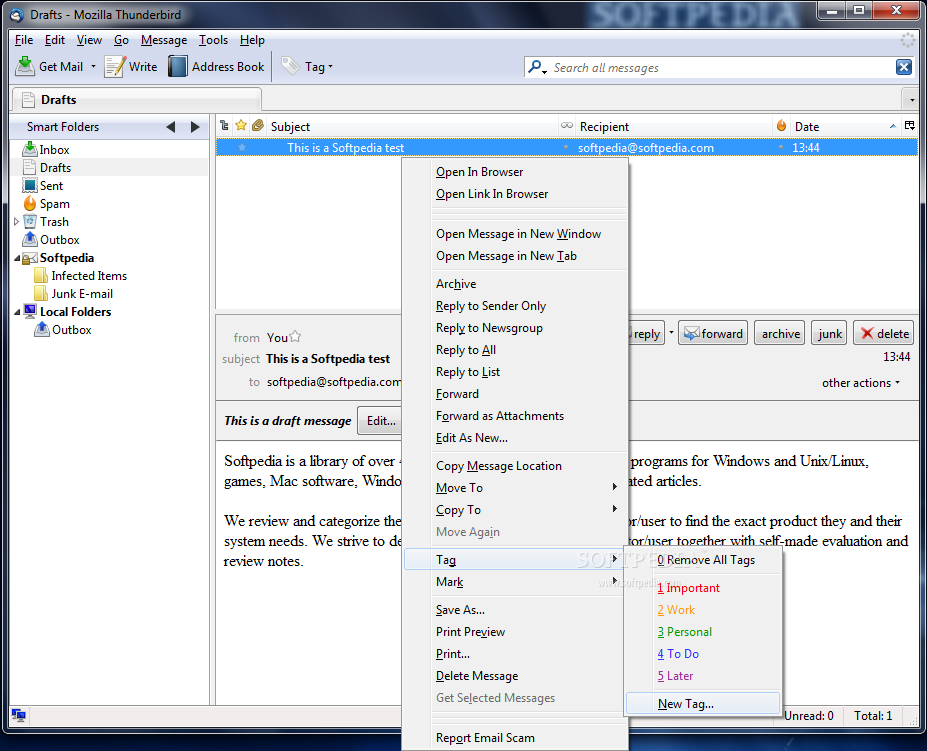Select the Sent folder icon
The image size is (927, 751).
click(30, 185)
